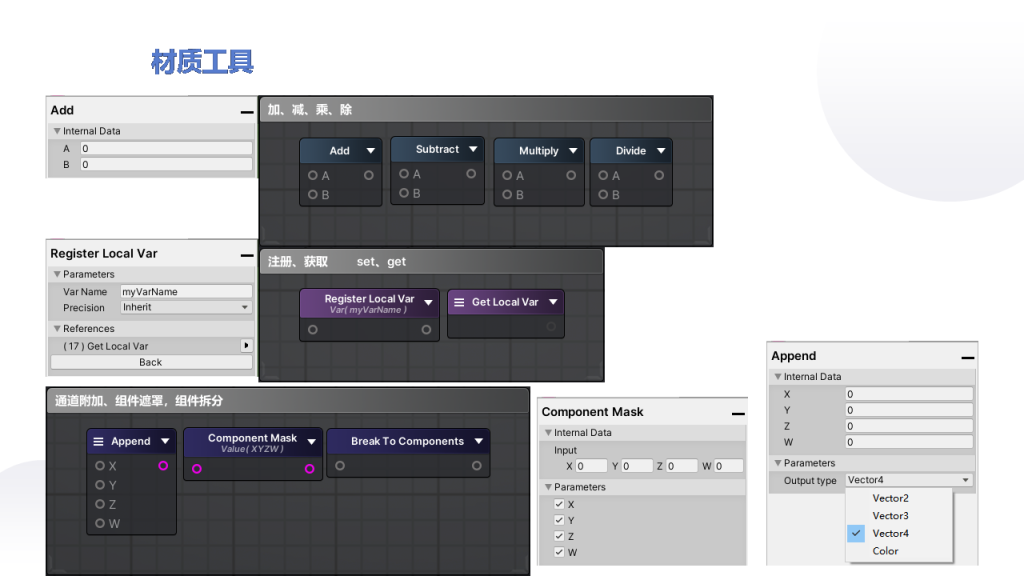Uncheck the X component checkbox
Viewport: 1024px width, 576px height.
point(559,504)
